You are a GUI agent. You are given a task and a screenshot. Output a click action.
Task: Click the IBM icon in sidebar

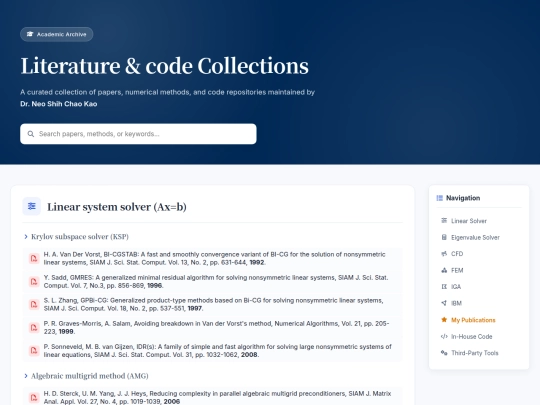[444, 303]
